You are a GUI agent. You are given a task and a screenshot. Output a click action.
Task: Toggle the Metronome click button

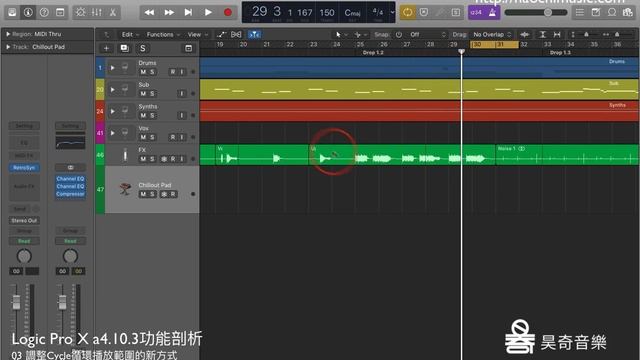click(x=493, y=12)
